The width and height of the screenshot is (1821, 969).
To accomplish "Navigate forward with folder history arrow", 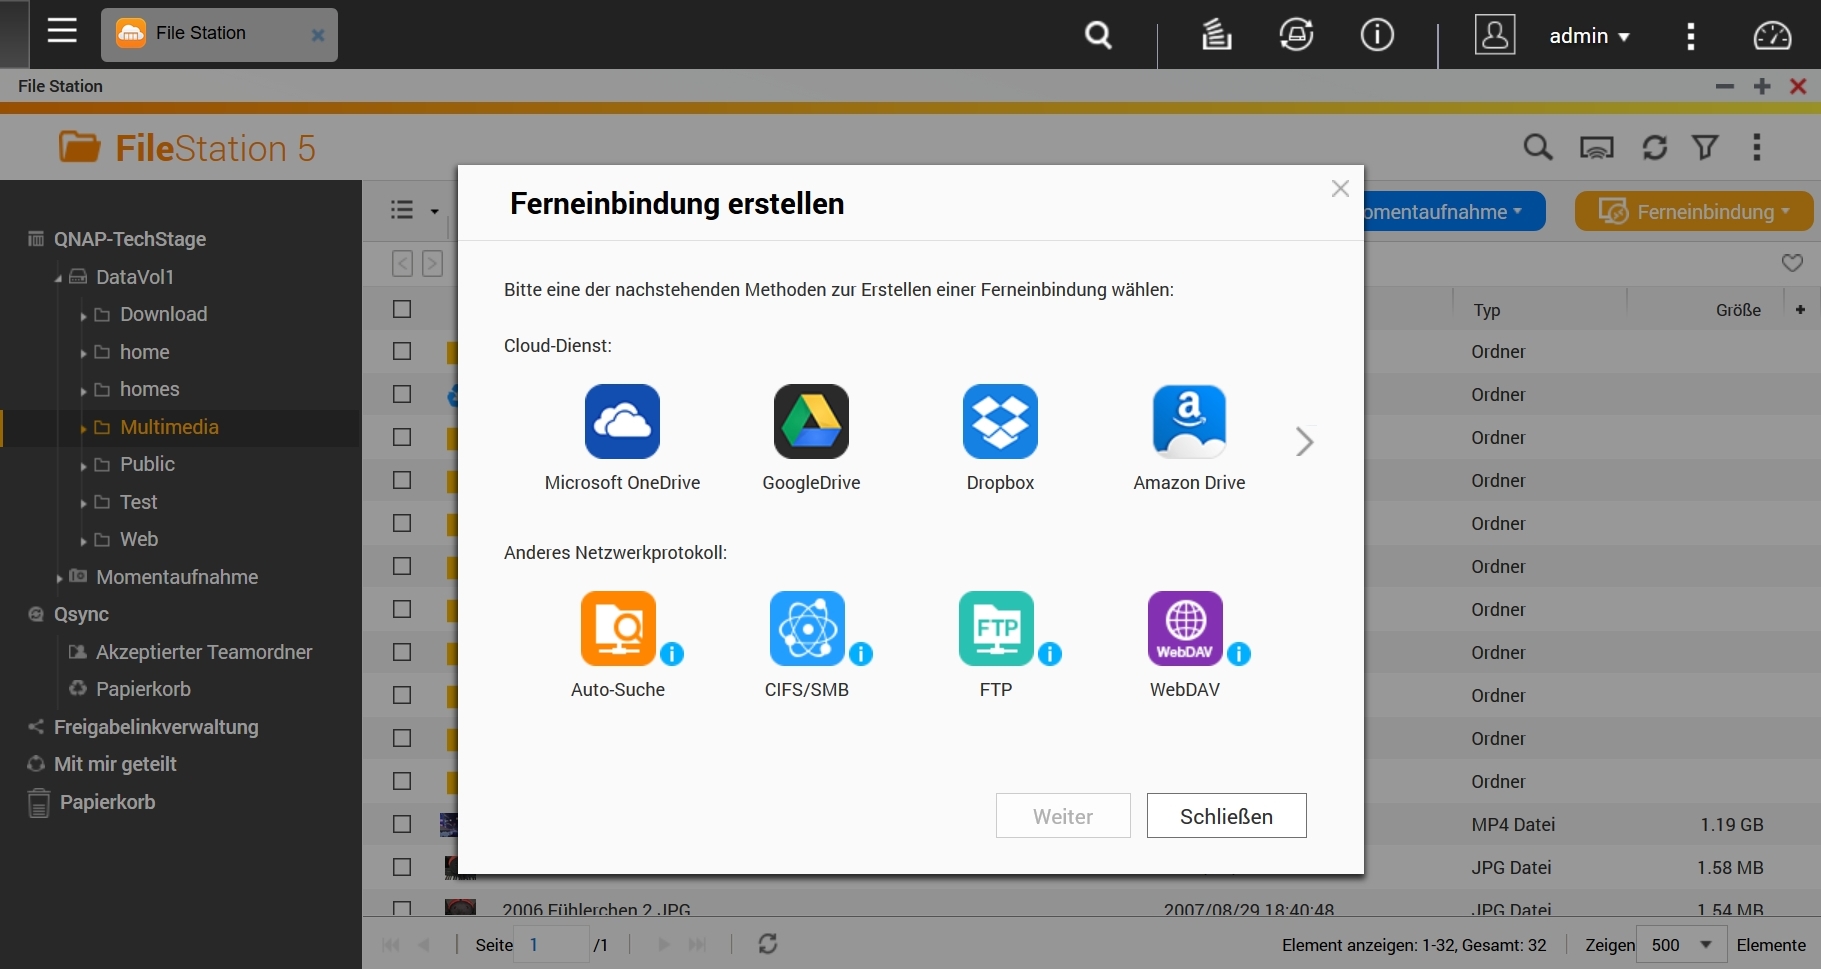I will pyautogui.click(x=432, y=263).
